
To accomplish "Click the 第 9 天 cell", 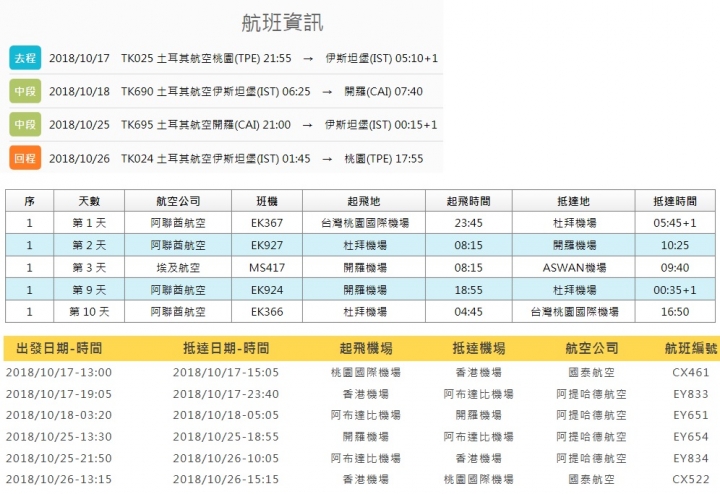I will point(89,290).
